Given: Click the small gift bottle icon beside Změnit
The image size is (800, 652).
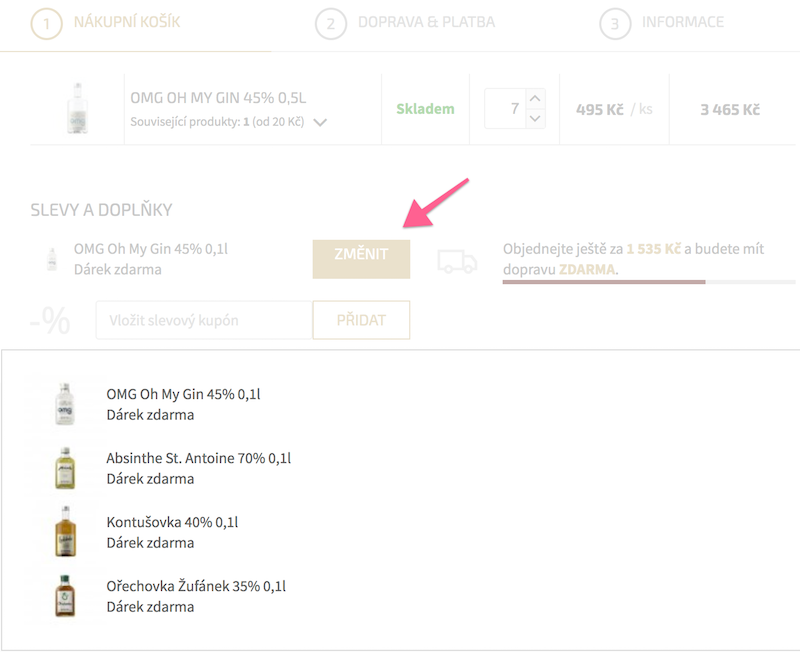Looking at the screenshot, I should (52, 259).
